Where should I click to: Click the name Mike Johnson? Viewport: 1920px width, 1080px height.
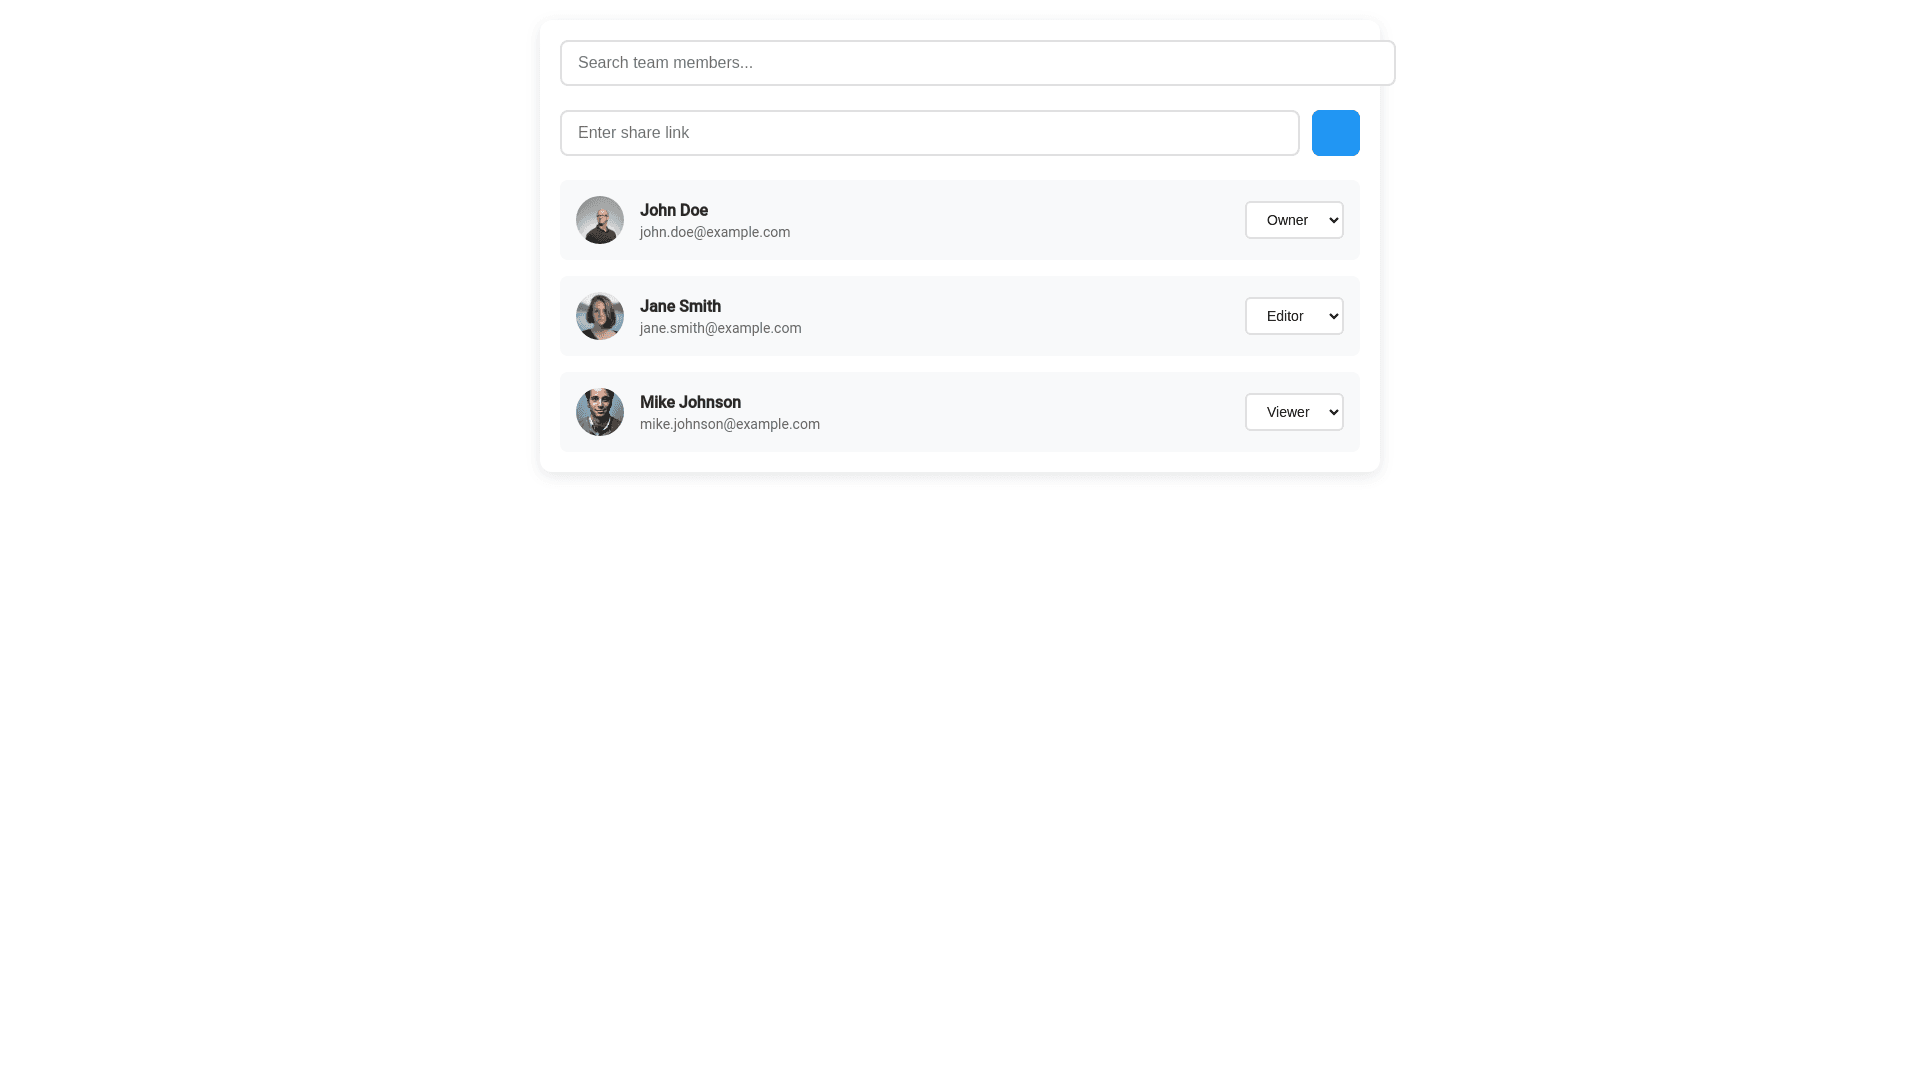point(690,402)
